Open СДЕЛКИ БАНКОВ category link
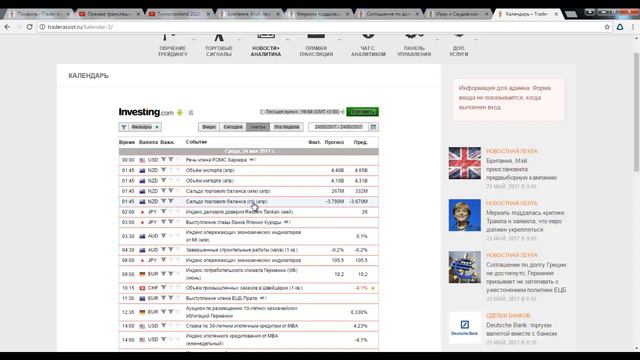 tap(508, 316)
